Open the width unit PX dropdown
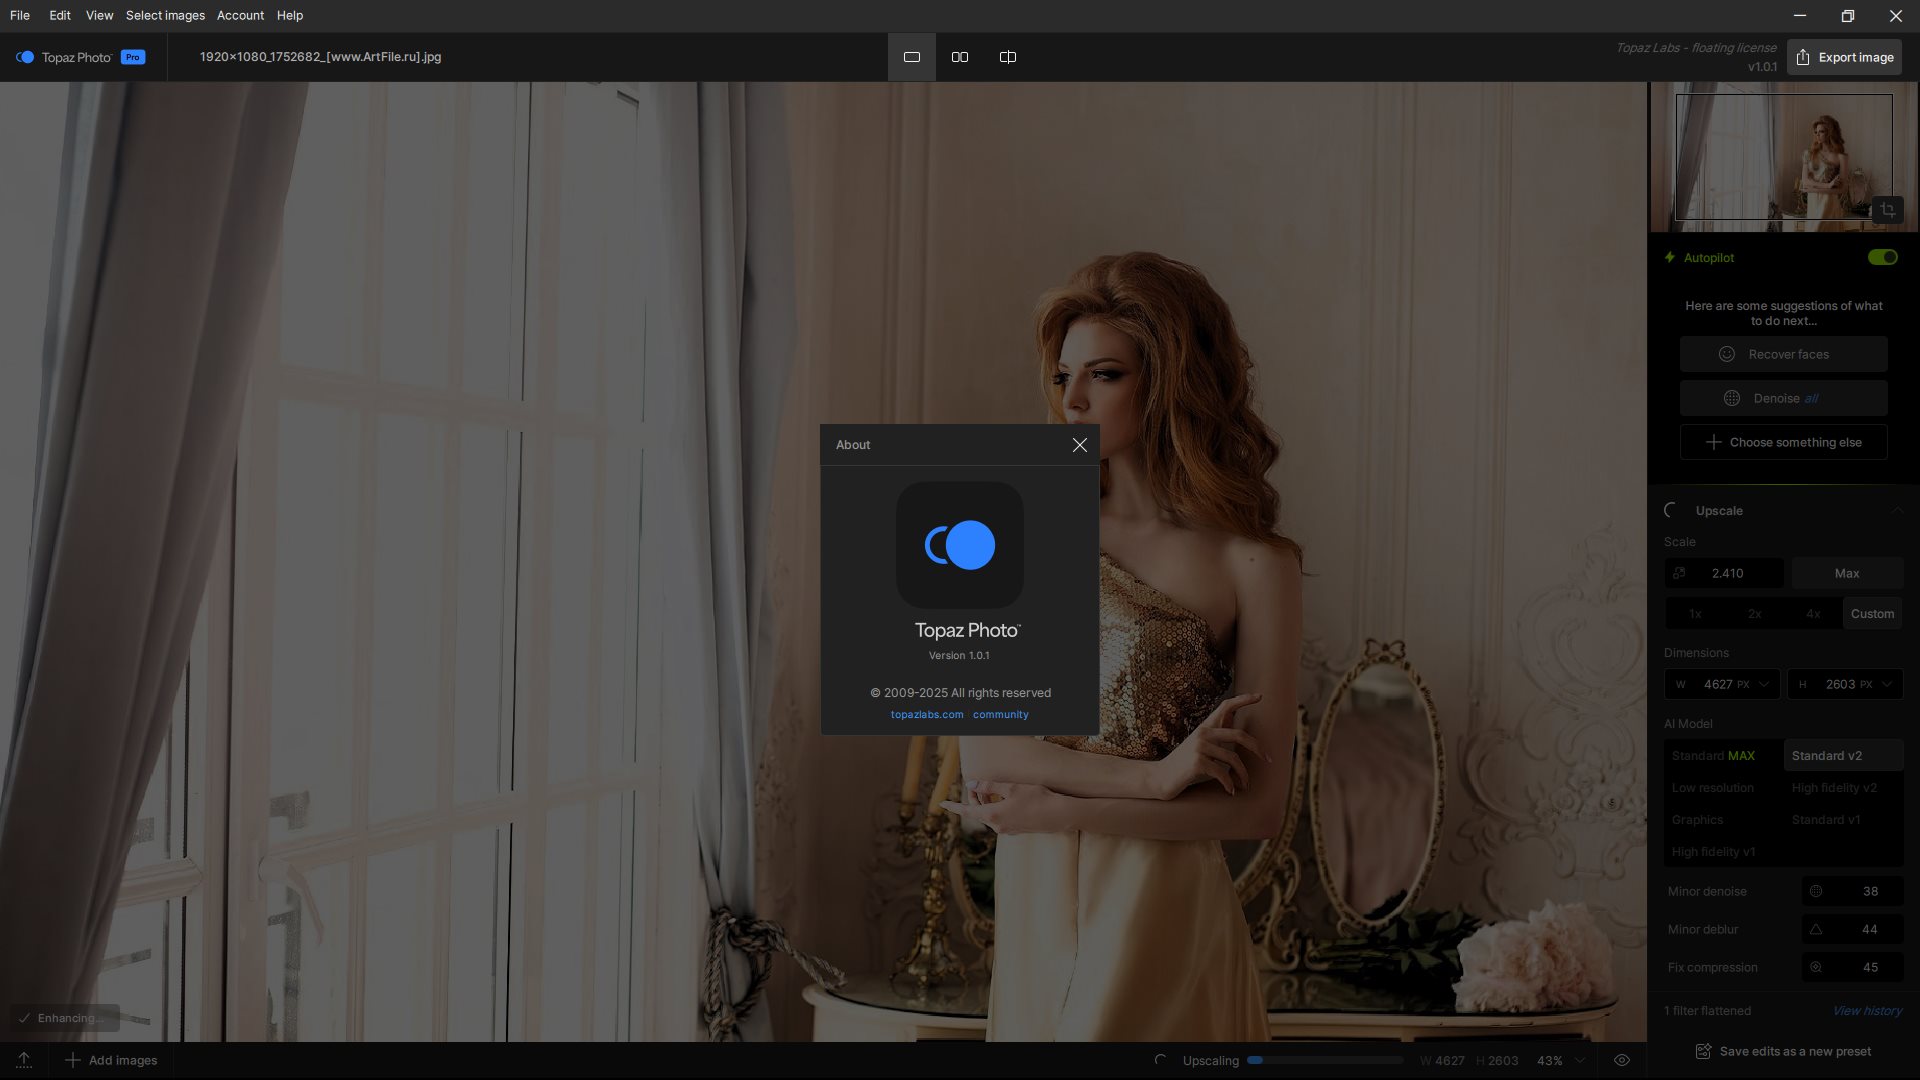The height and width of the screenshot is (1080, 1920). (x=1763, y=684)
